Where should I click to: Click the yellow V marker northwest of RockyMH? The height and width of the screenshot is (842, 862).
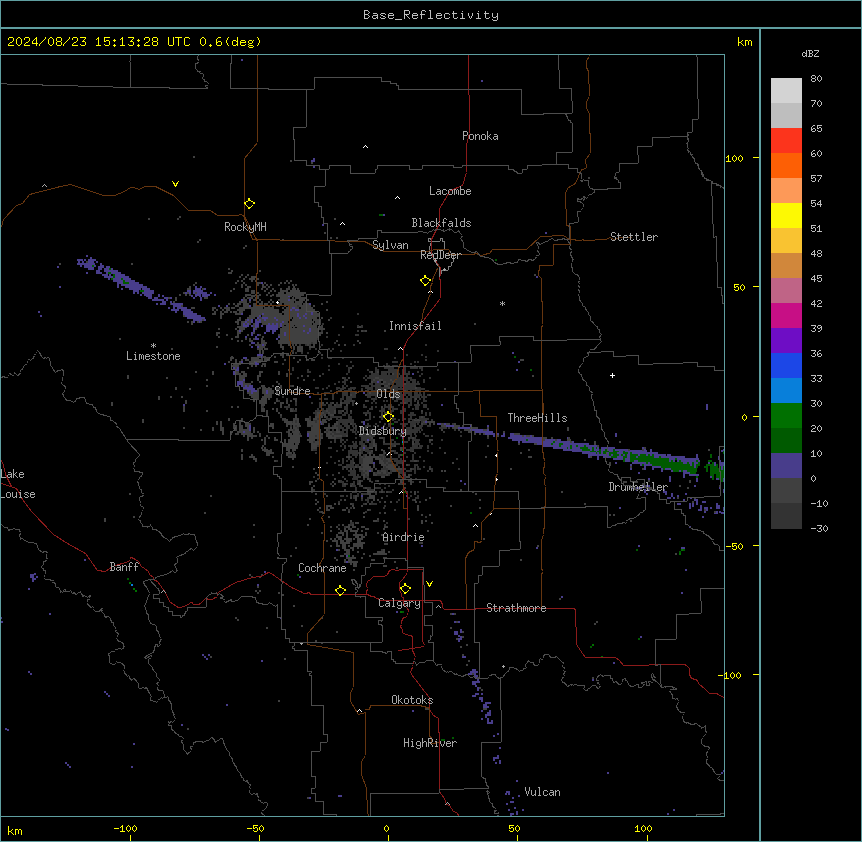tap(175, 184)
